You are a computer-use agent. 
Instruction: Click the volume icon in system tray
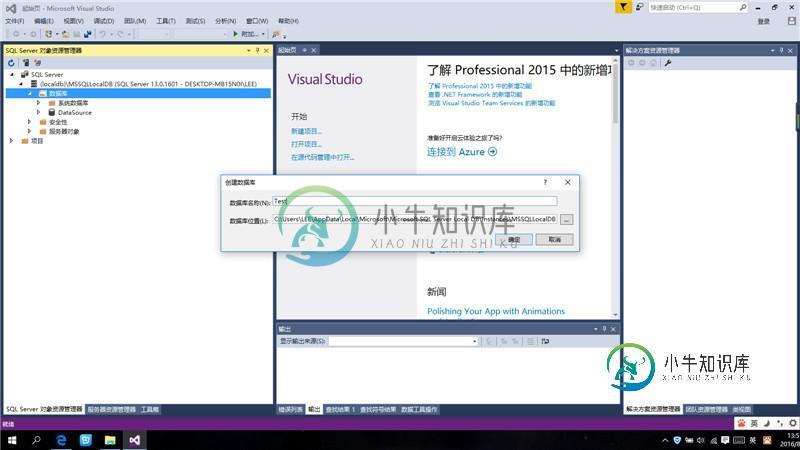(x=701, y=440)
